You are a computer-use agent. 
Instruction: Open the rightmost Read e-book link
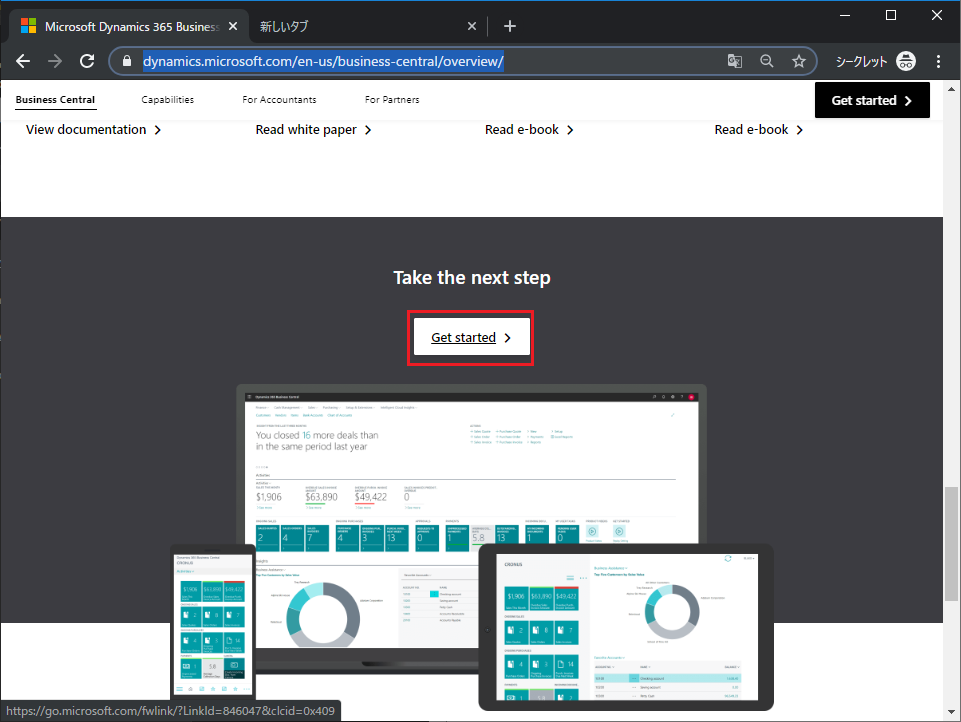point(759,130)
